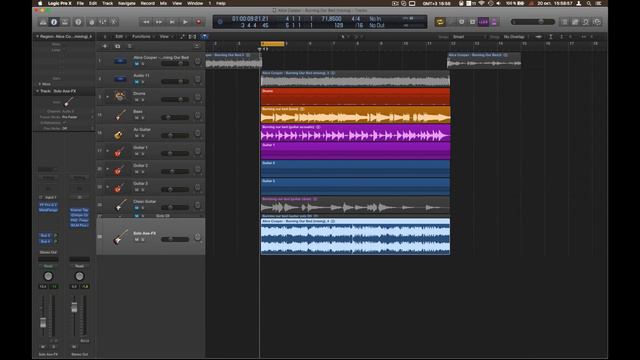Viewport: 640px width, 360px height.
Task: Open the Drag dropdown set to No Overlap
Action: point(516,37)
